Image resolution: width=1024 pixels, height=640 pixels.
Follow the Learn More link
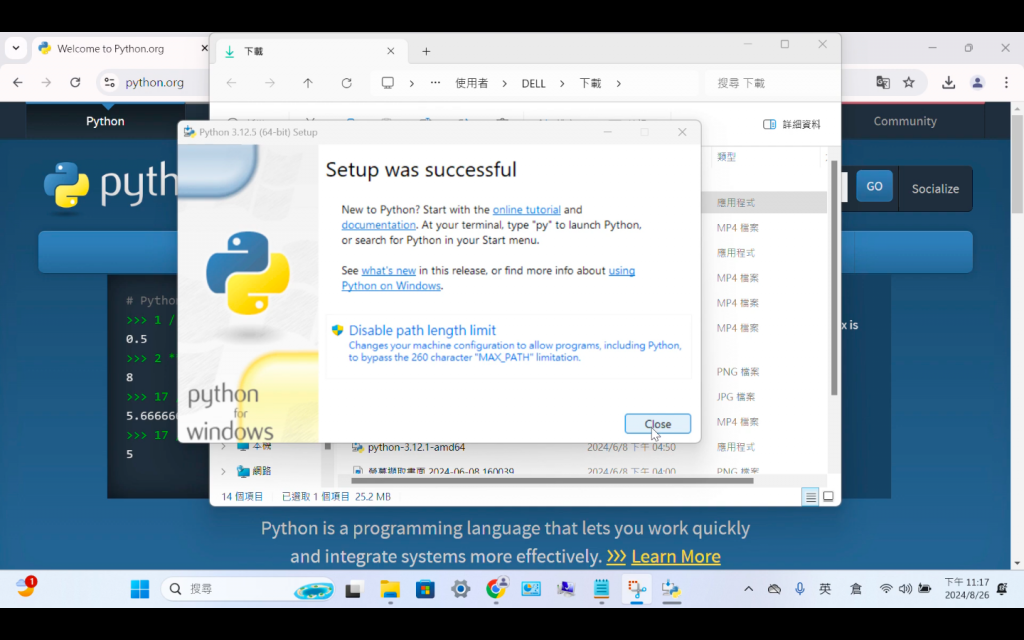click(676, 556)
